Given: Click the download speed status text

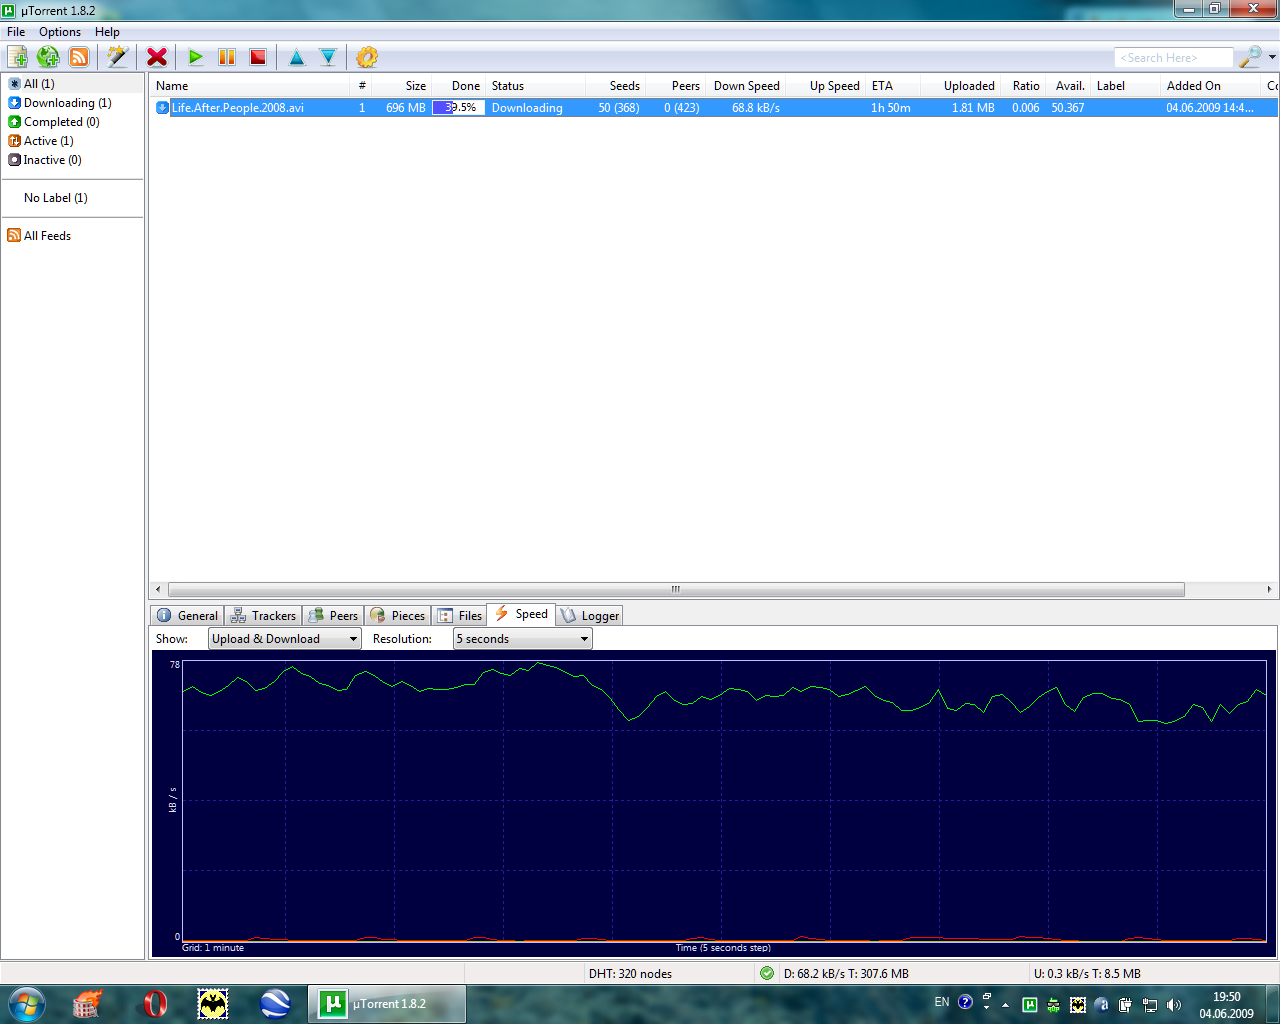Looking at the screenshot, I should pyautogui.click(x=846, y=974).
